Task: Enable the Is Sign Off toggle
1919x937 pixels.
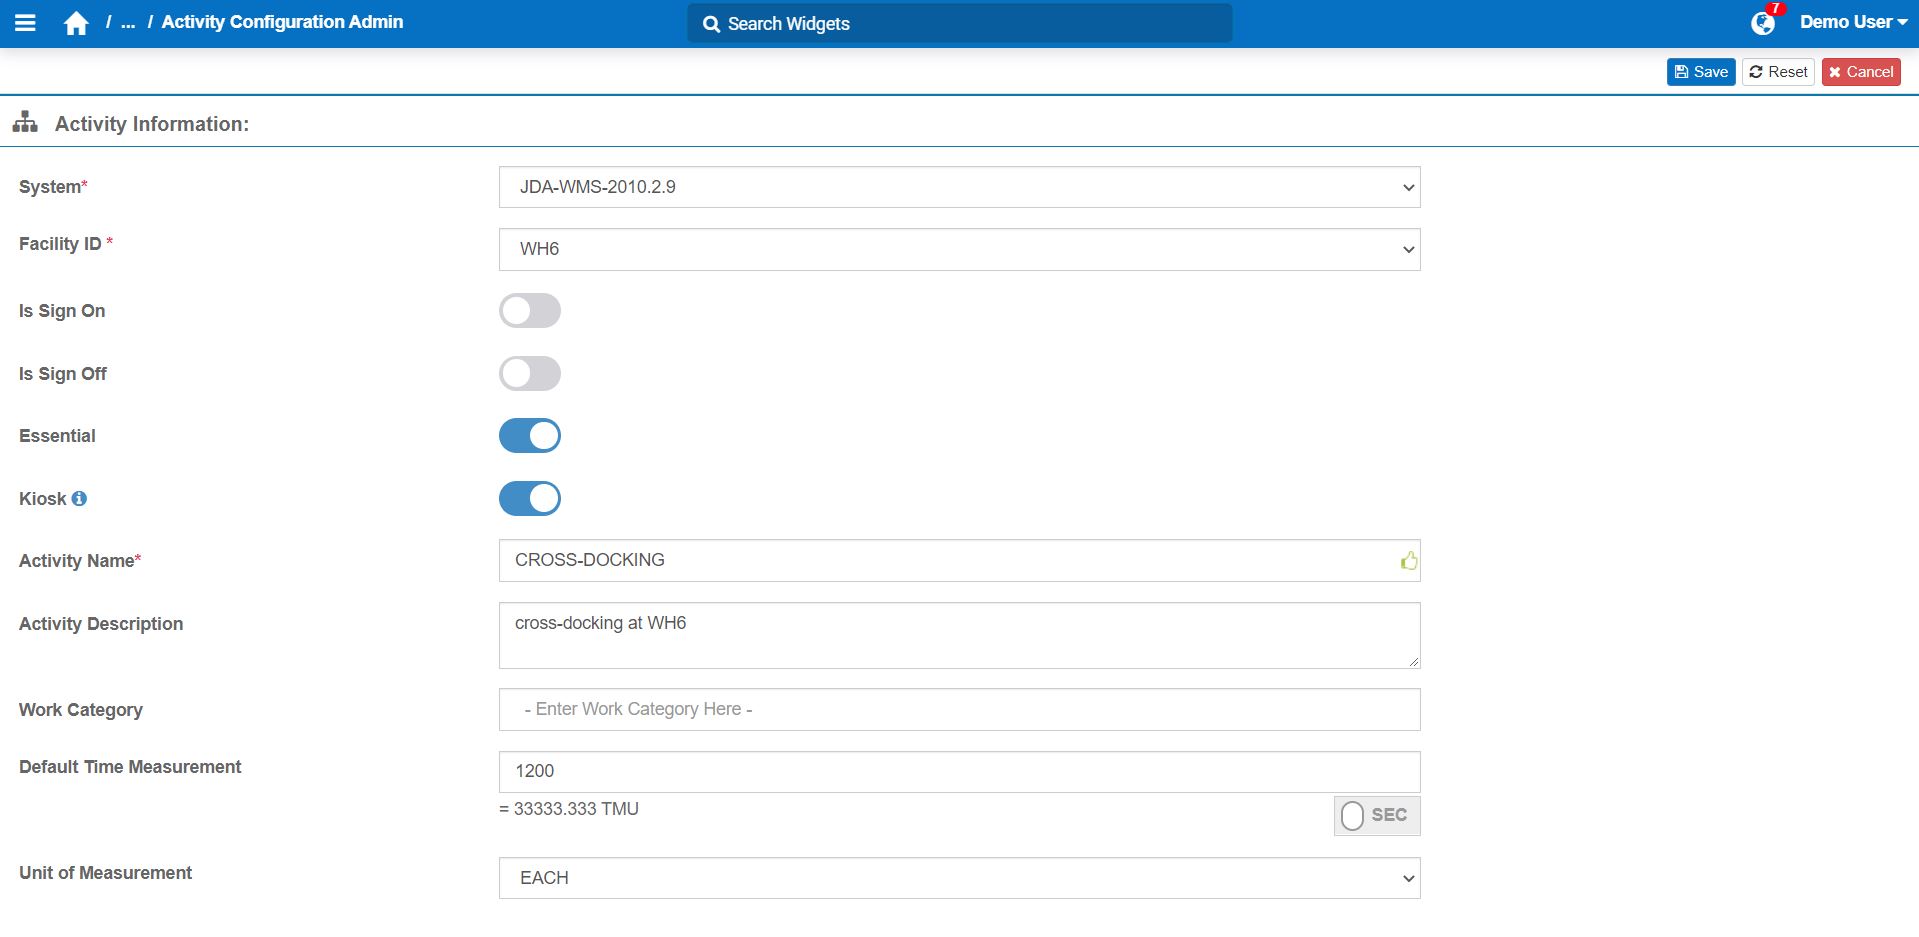Action: click(x=529, y=374)
